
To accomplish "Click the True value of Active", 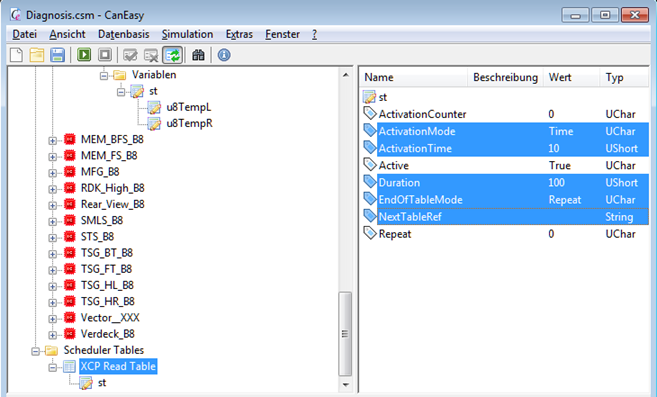I will 560,166.
